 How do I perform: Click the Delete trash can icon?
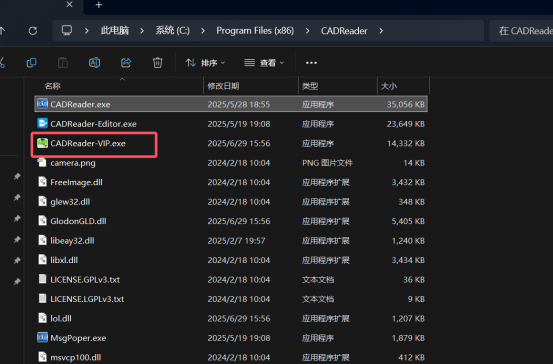pos(157,63)
